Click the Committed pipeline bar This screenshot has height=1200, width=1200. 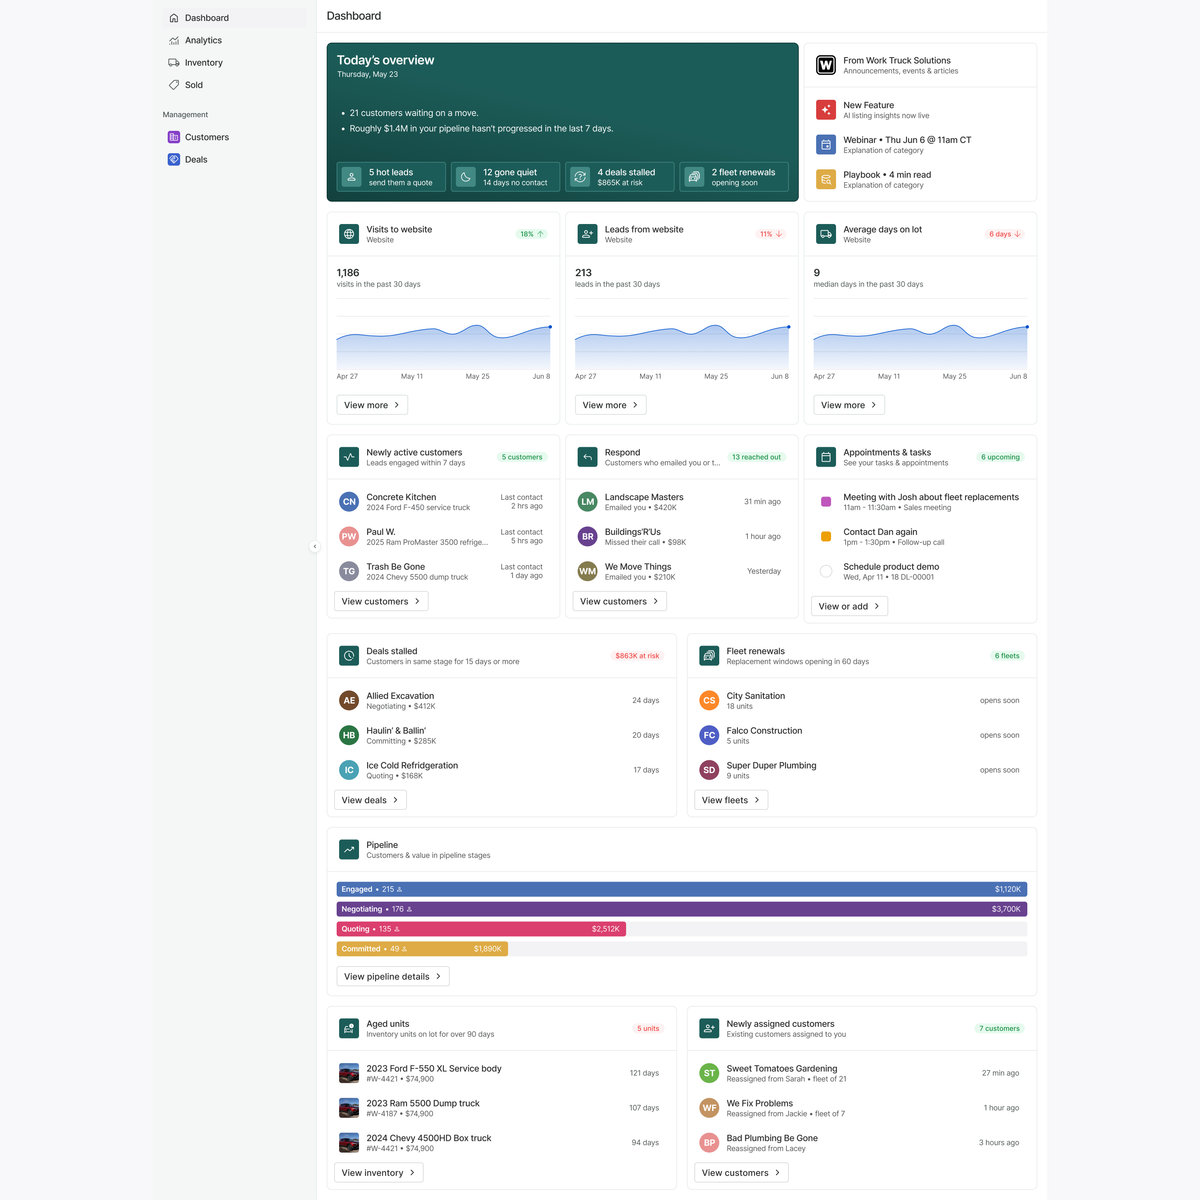coord(422,949)
